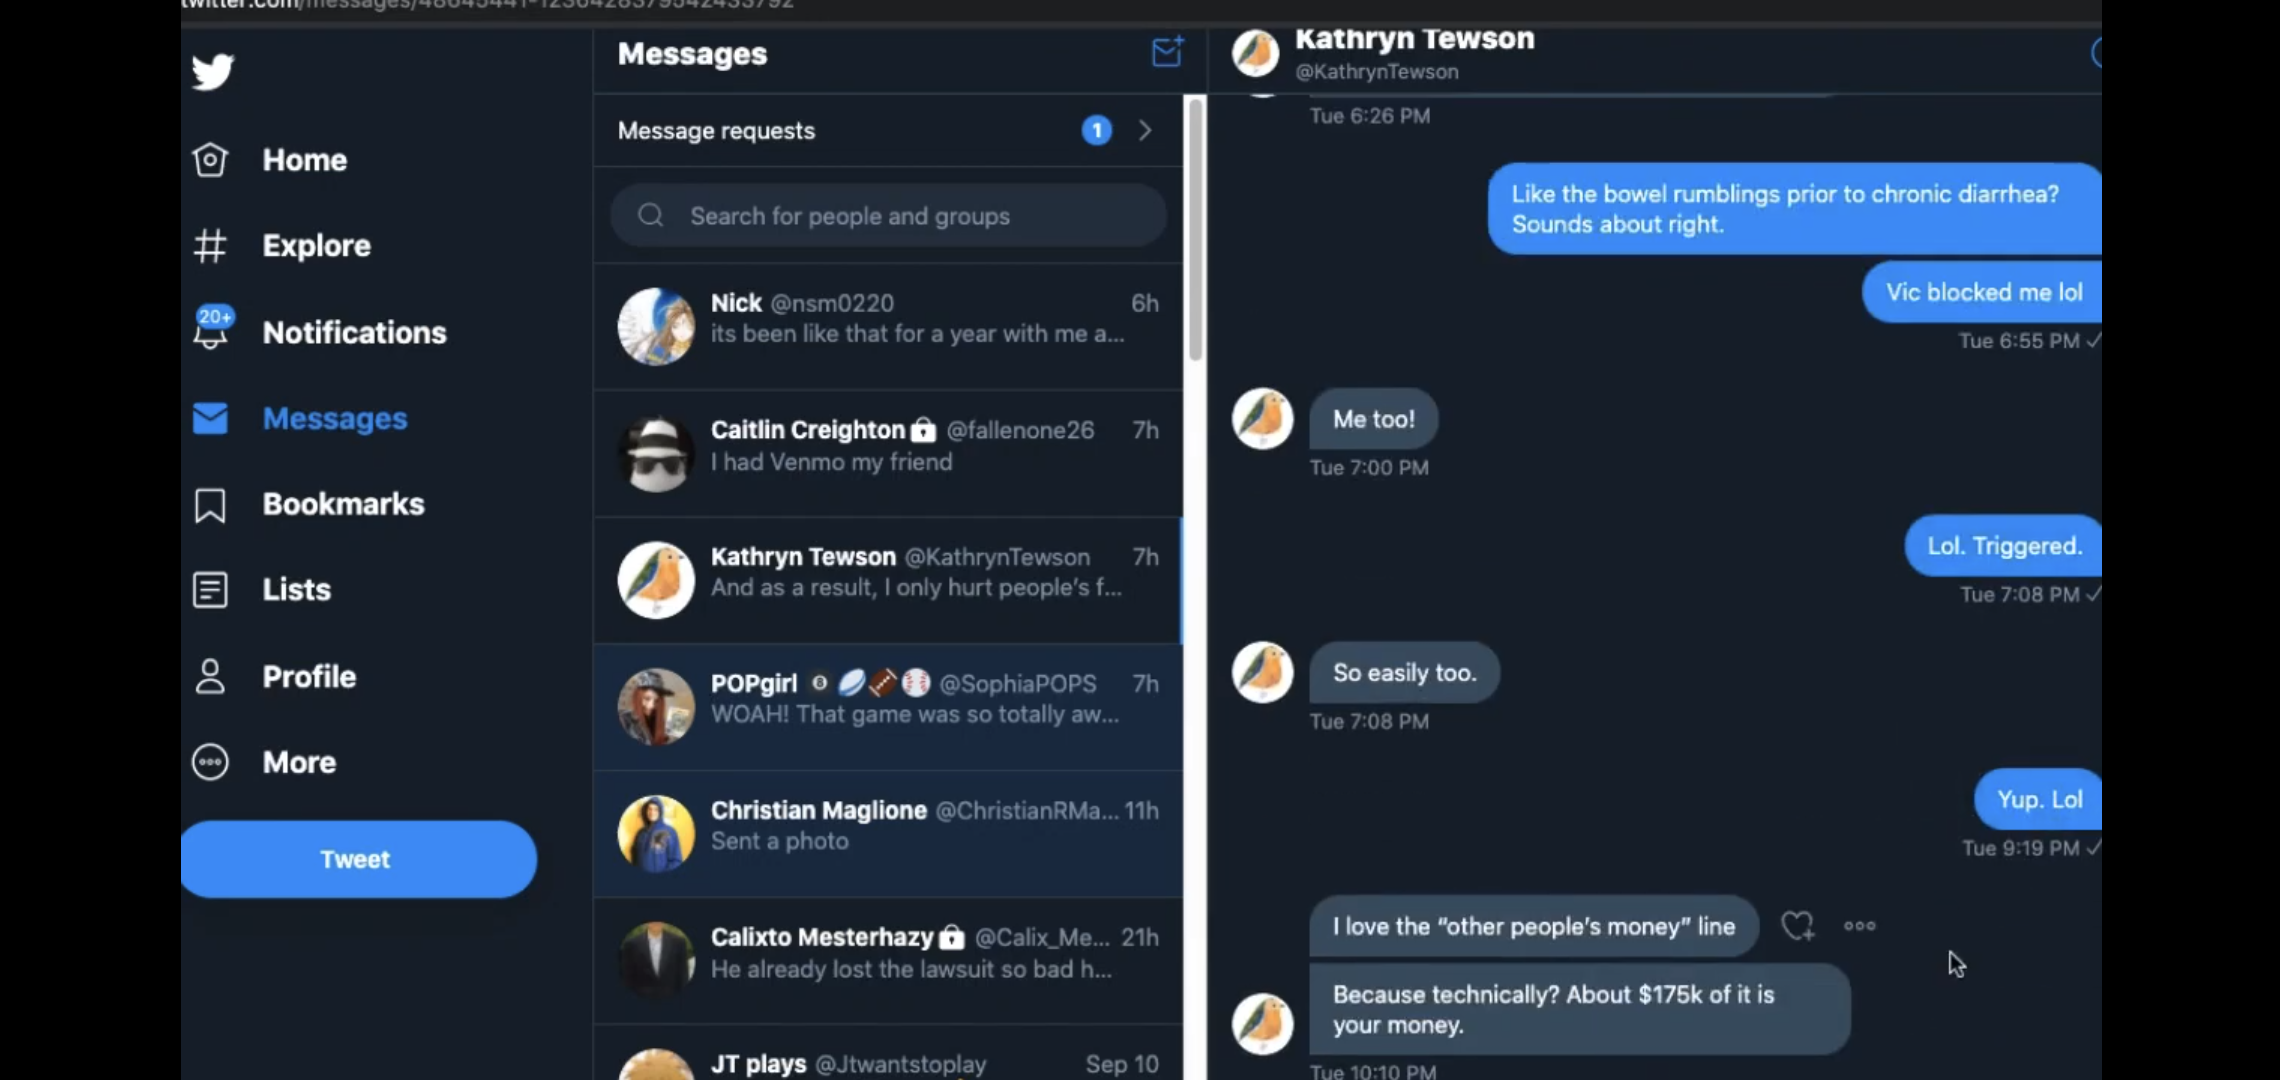Image resolution: width=2280 pixels, height=1080 pixels.
Task: Select Profile in the left navigation
Action: pos(275,677)
